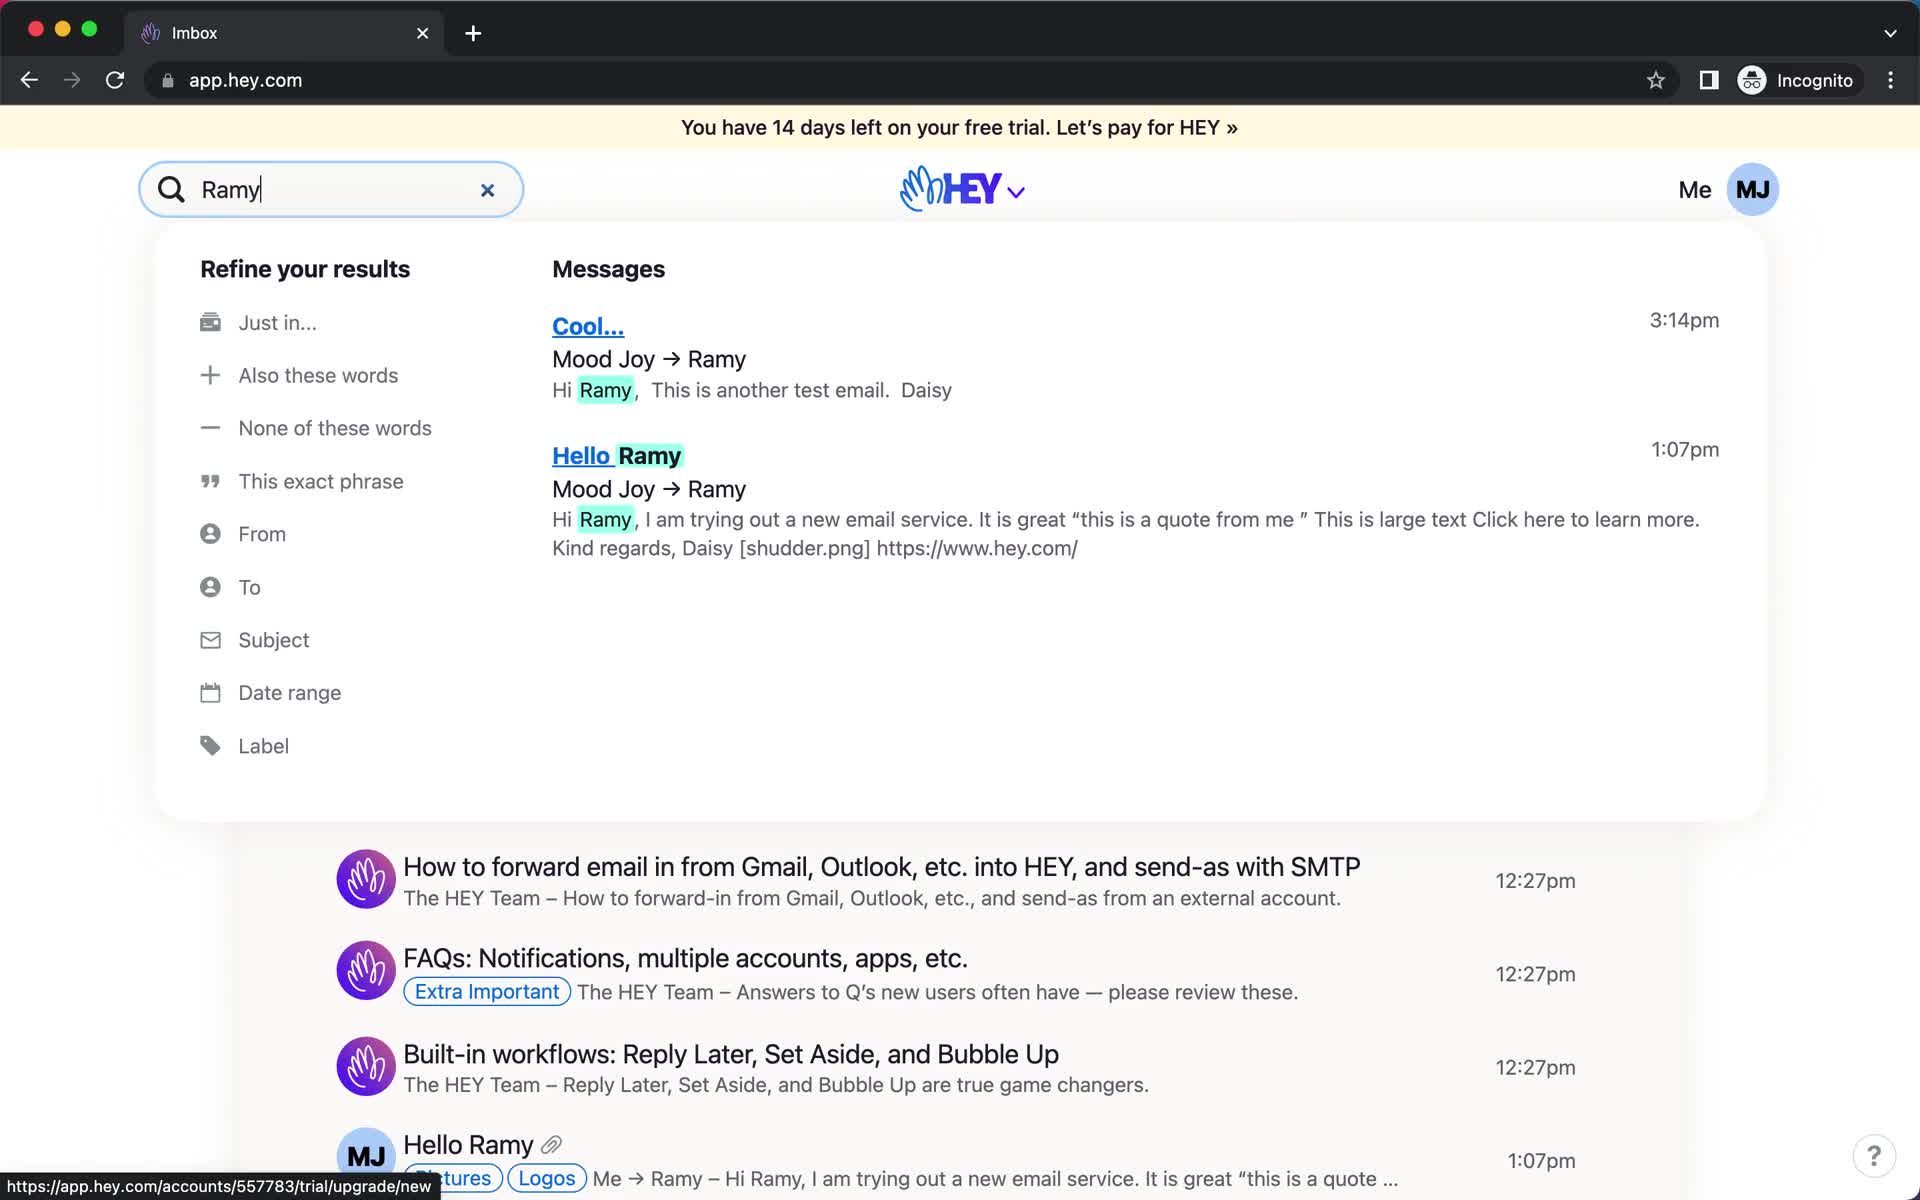
Task: Open the HEY logo menu
Action: tap(962, 189)
